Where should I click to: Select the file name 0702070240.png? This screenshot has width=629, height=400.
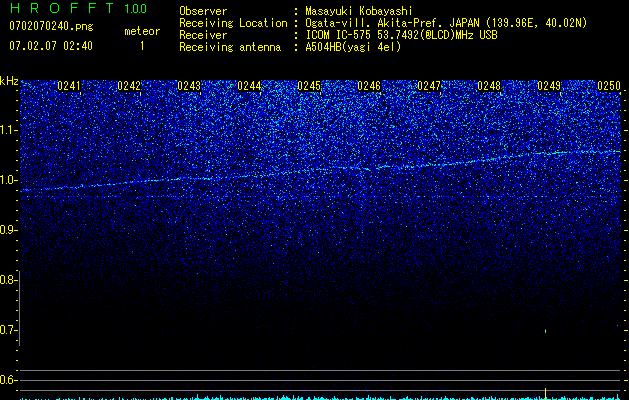[x=51, y=26]
